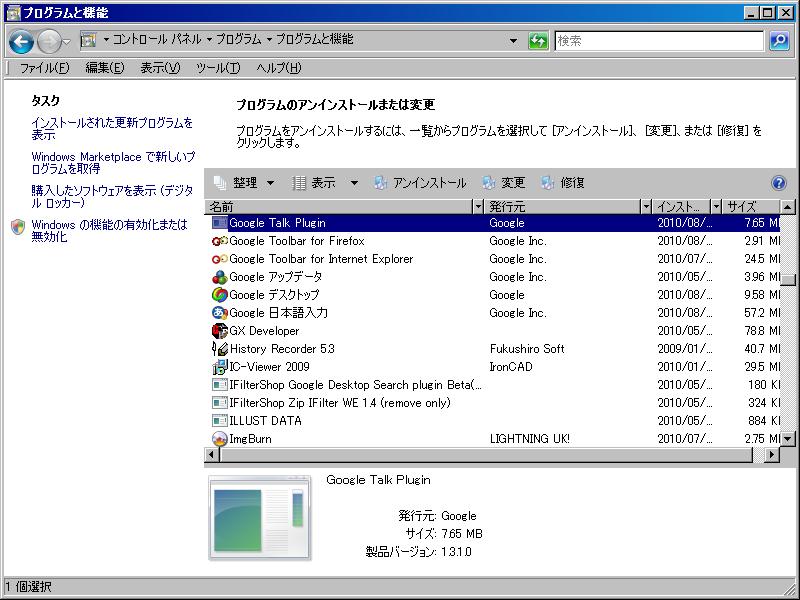Expand the recent pages arrow beside Forward button

(x=66, y=41)
